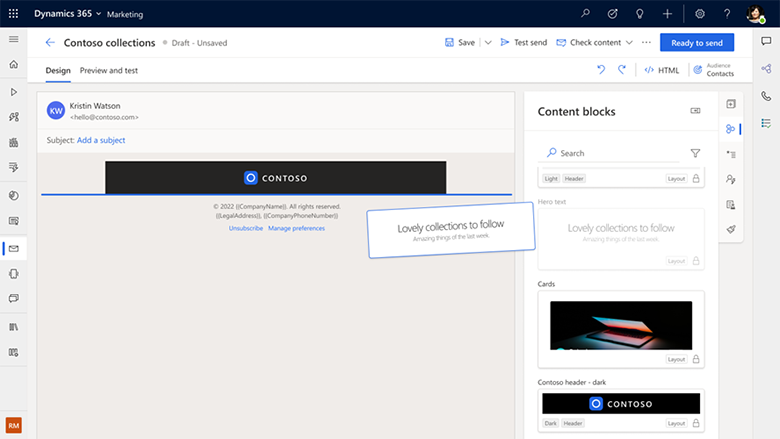The image size is (780, 439).
Task: Click the RM area switcher at sidebar bottom
Action: (13, 426)
